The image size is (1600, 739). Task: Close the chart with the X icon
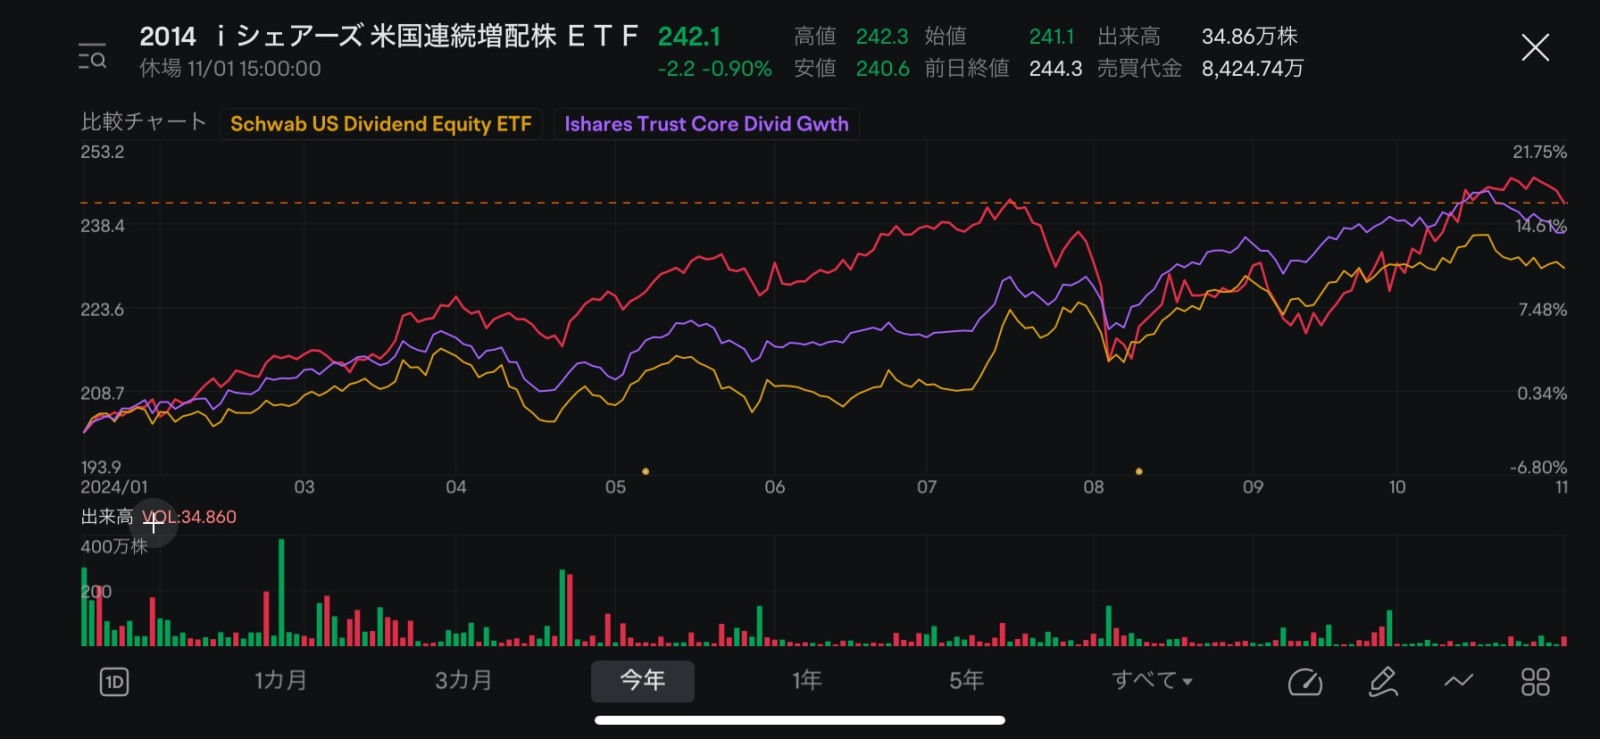1535,47
